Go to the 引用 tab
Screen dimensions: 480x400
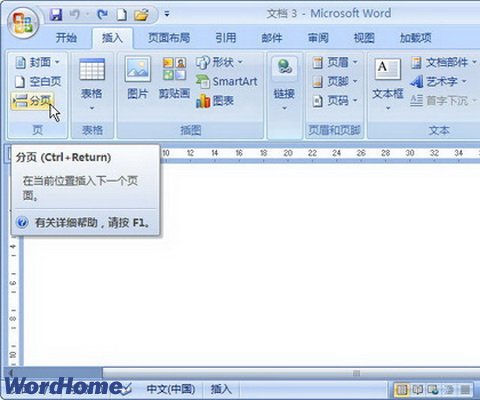coord(226,38)
